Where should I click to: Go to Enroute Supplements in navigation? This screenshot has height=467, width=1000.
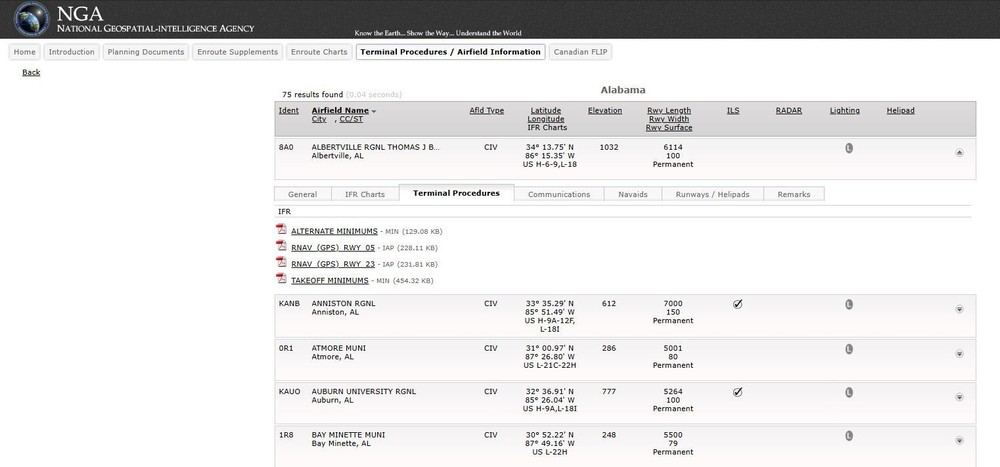237,52
